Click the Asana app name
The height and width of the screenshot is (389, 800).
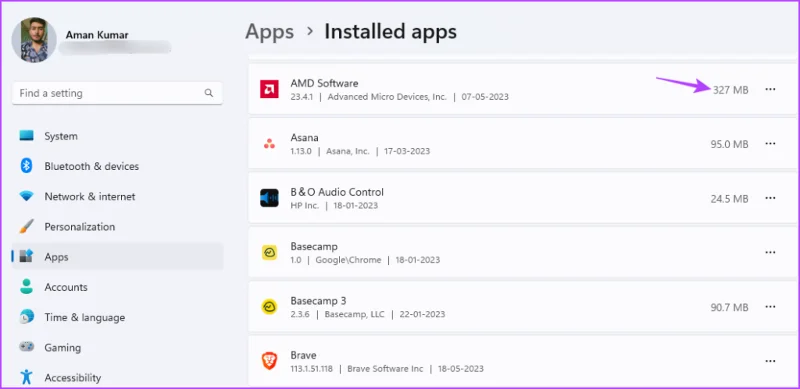305,137
